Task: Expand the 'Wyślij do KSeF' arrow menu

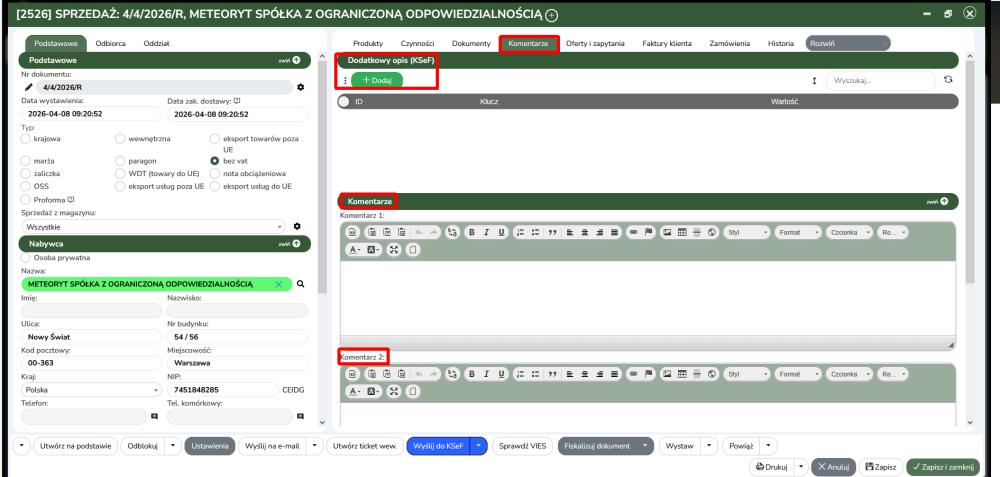Action: click(x=481, y=446)
